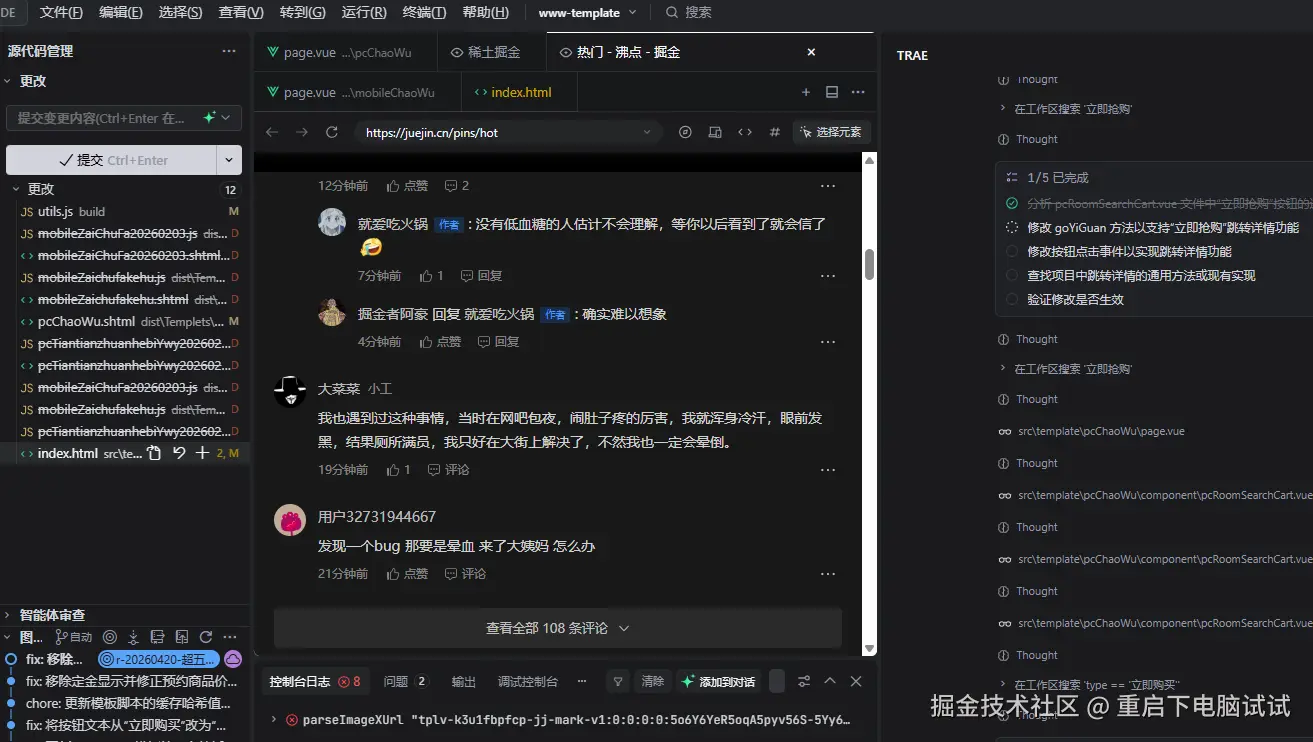Click 查看全部 108 条评论 button
Viewport: 1313px width, 742px height.
(556, 628)
